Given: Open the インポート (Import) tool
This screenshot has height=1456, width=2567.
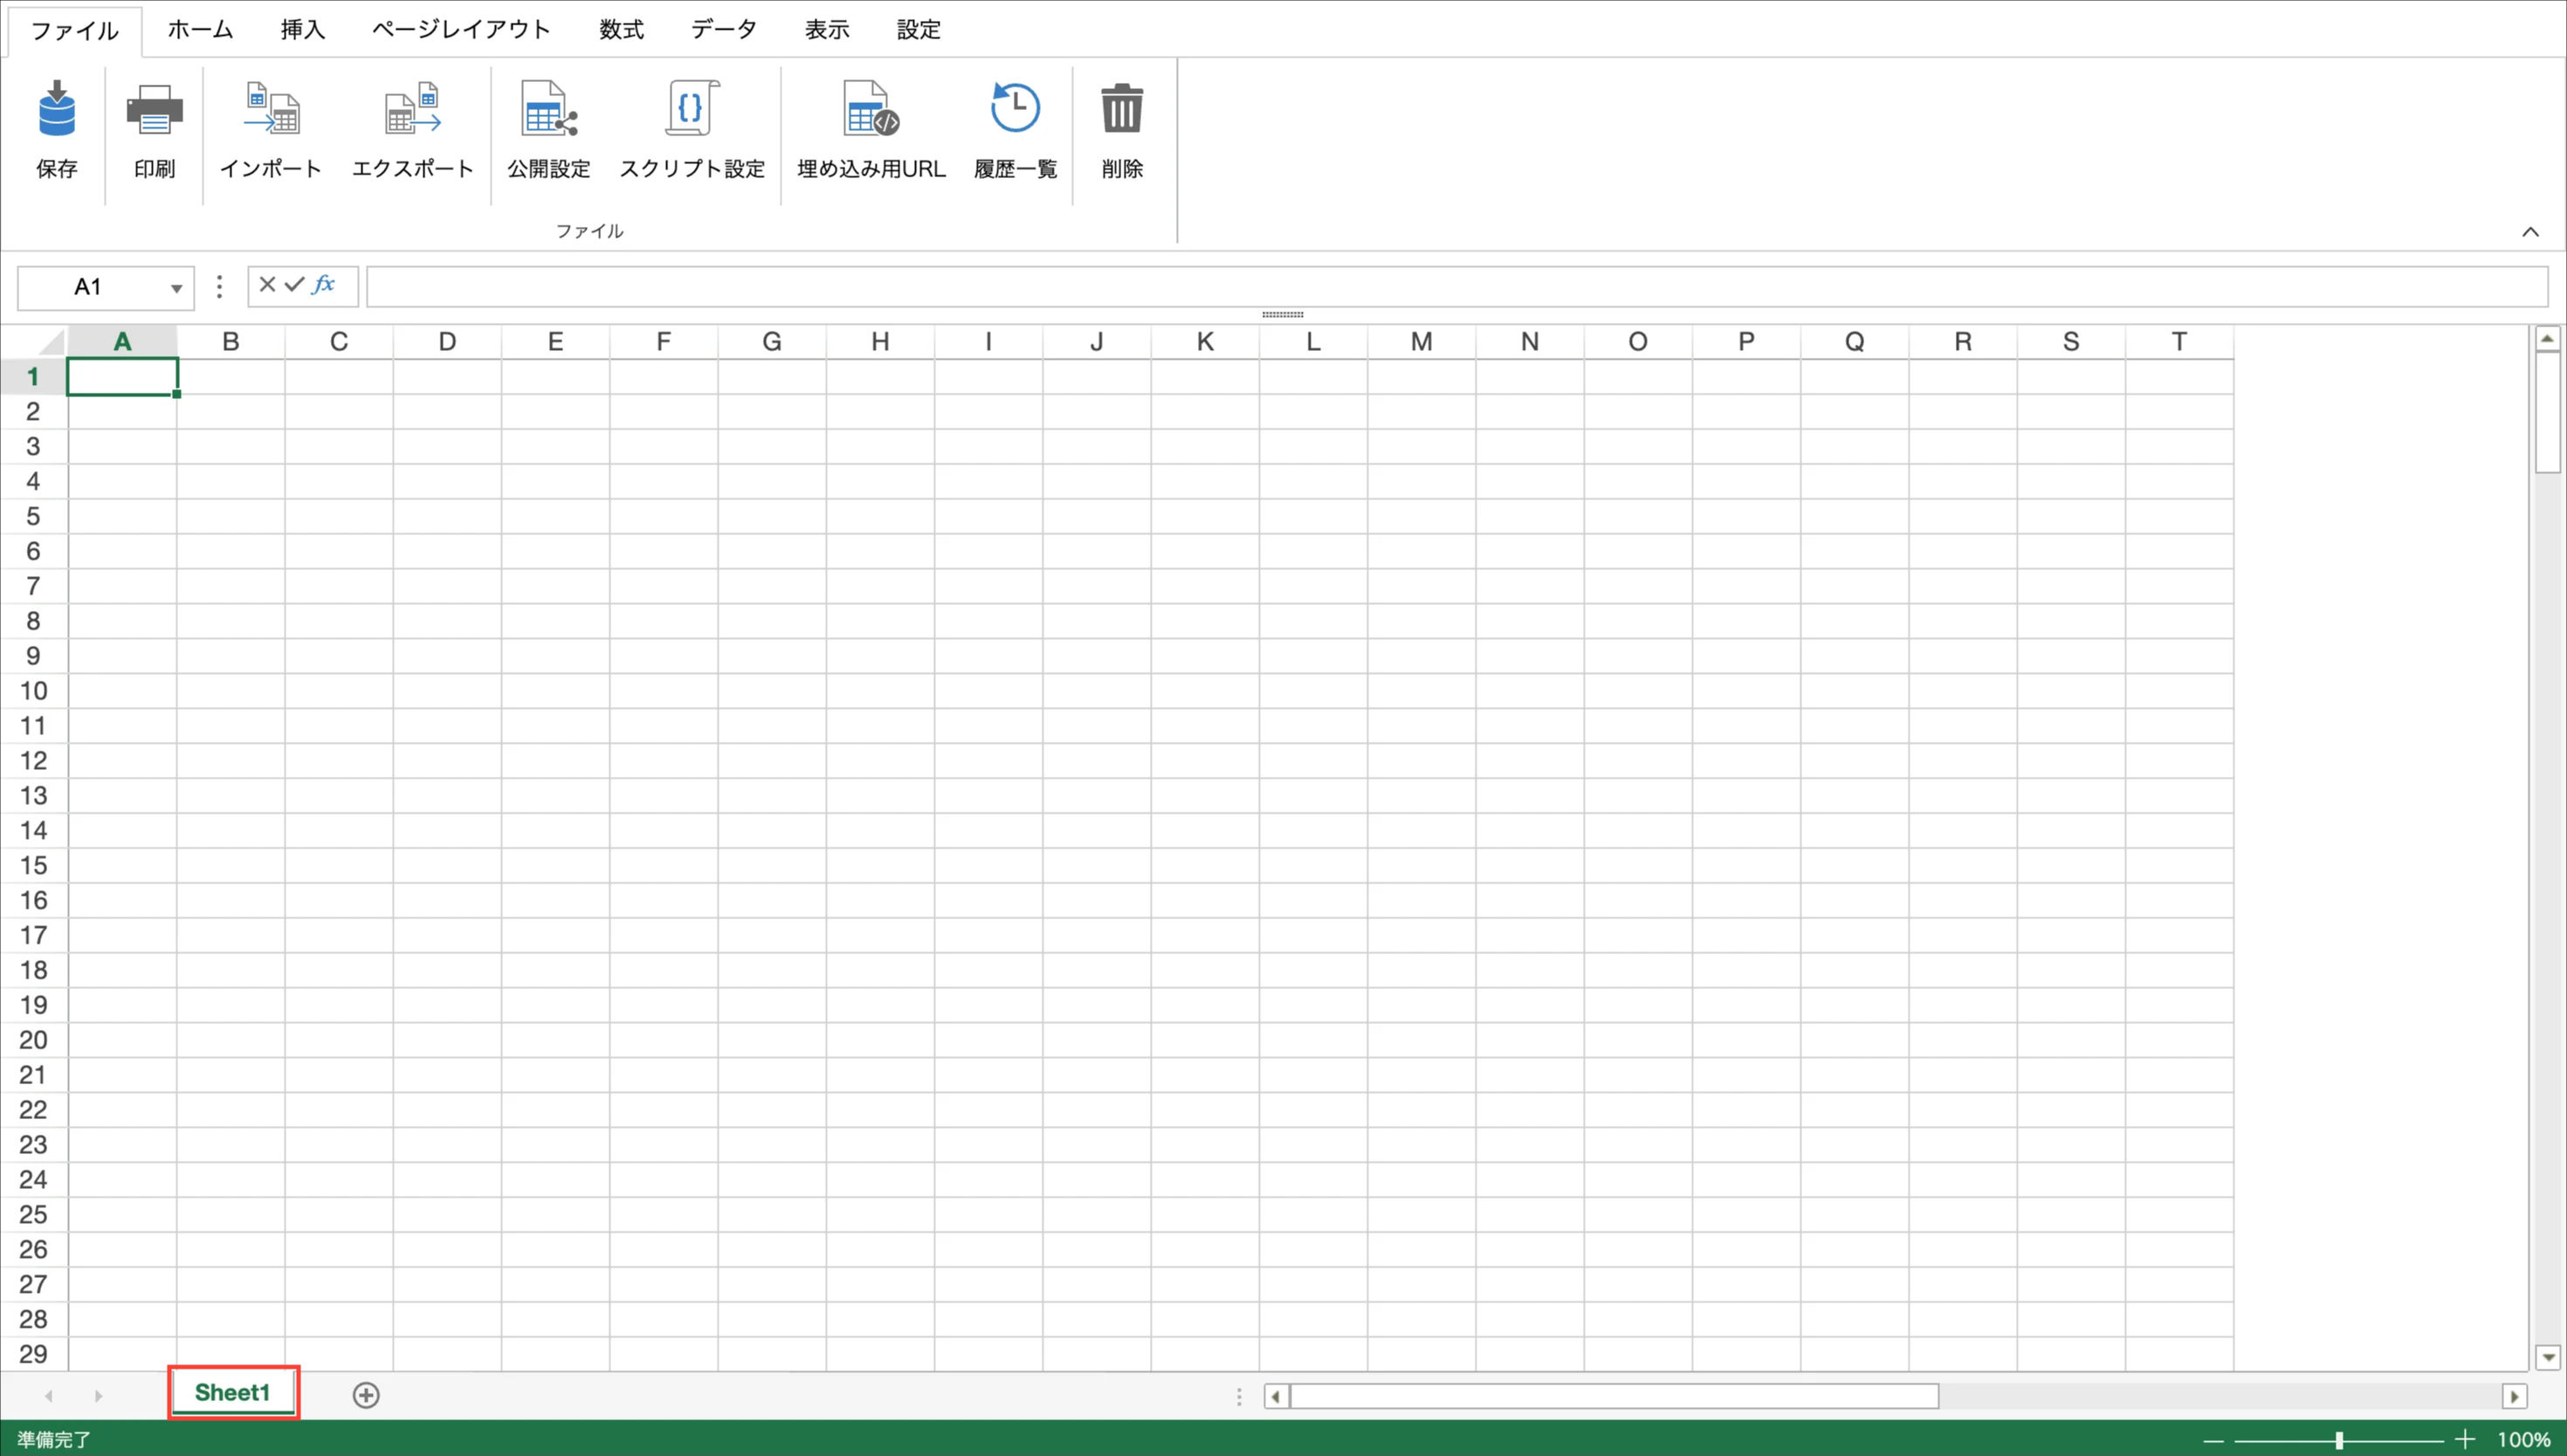Looking at the screenshot, I should 271,109.
